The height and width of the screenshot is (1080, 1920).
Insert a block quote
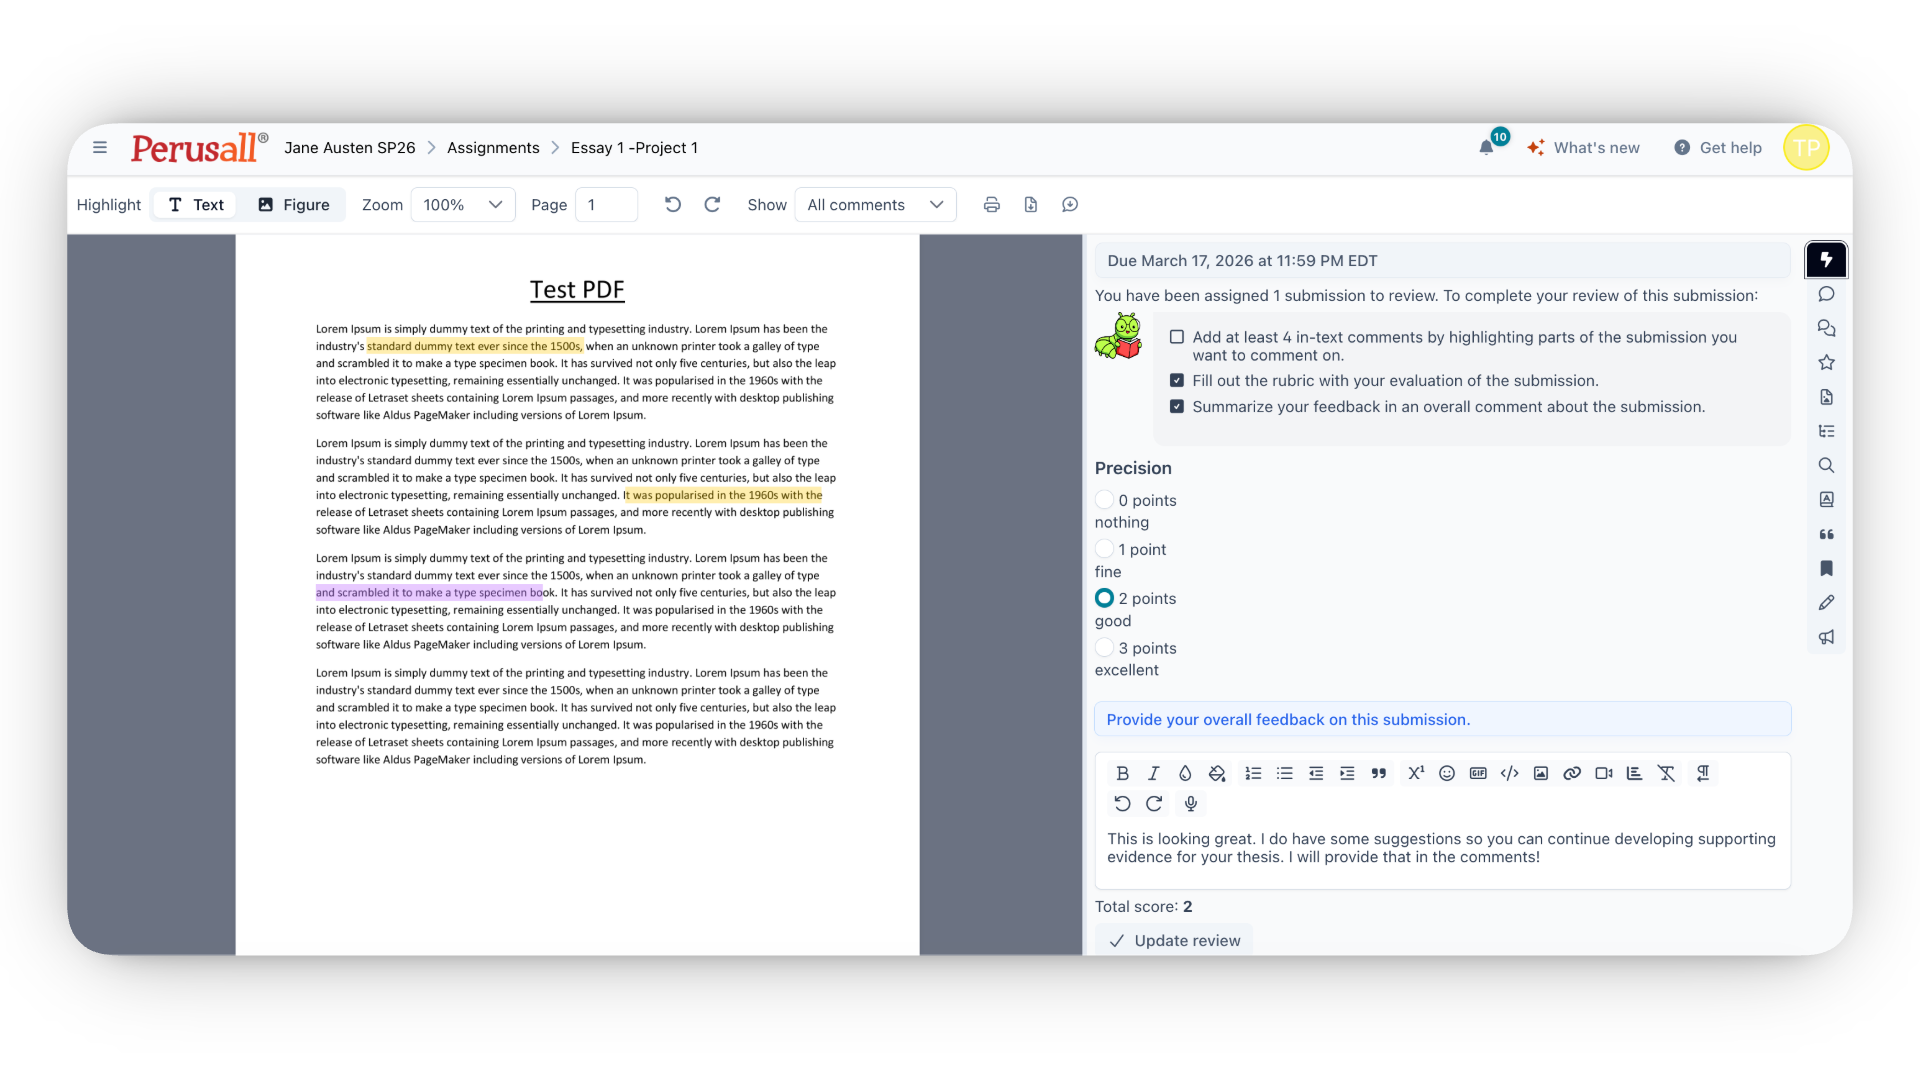[1378, 773]
